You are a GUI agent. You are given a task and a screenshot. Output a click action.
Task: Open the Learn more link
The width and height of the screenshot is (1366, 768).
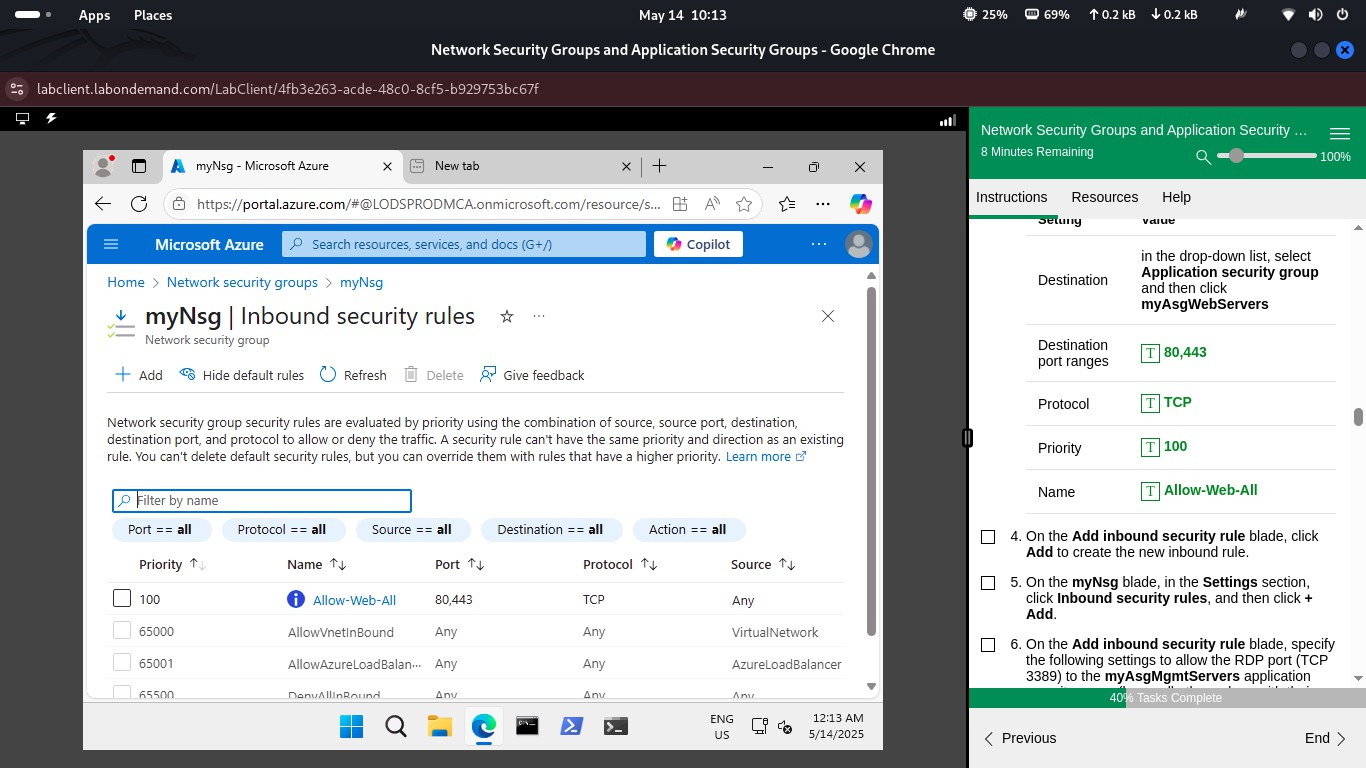(x=759, y=456)
